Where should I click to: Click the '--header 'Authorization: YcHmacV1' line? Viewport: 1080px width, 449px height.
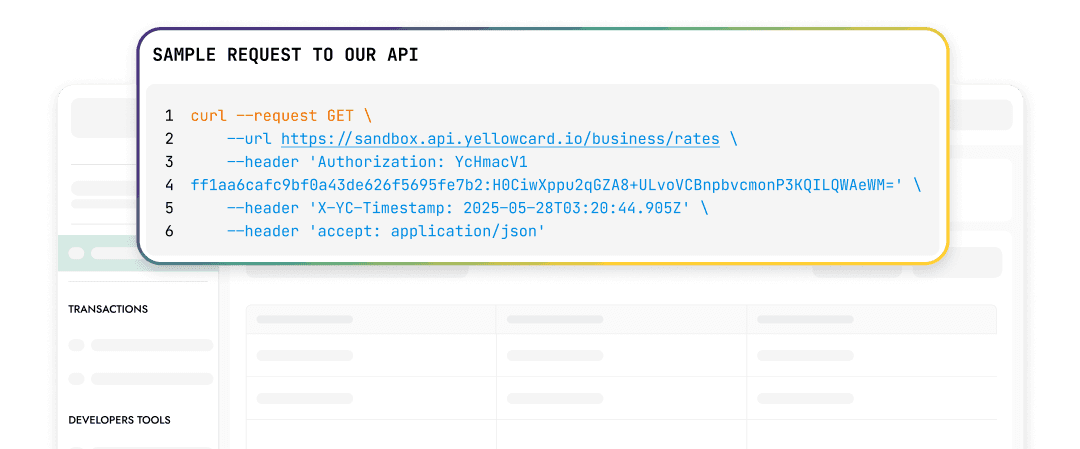pos(377,162)
